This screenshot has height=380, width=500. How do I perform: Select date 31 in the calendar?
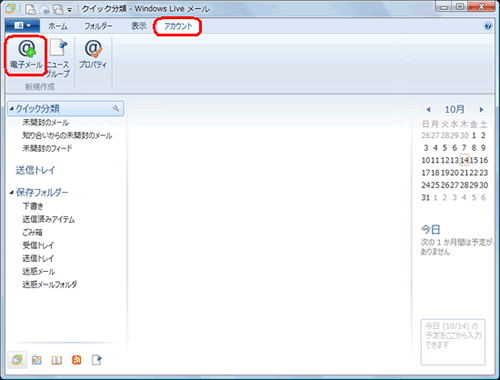click(x=426, y=198)
